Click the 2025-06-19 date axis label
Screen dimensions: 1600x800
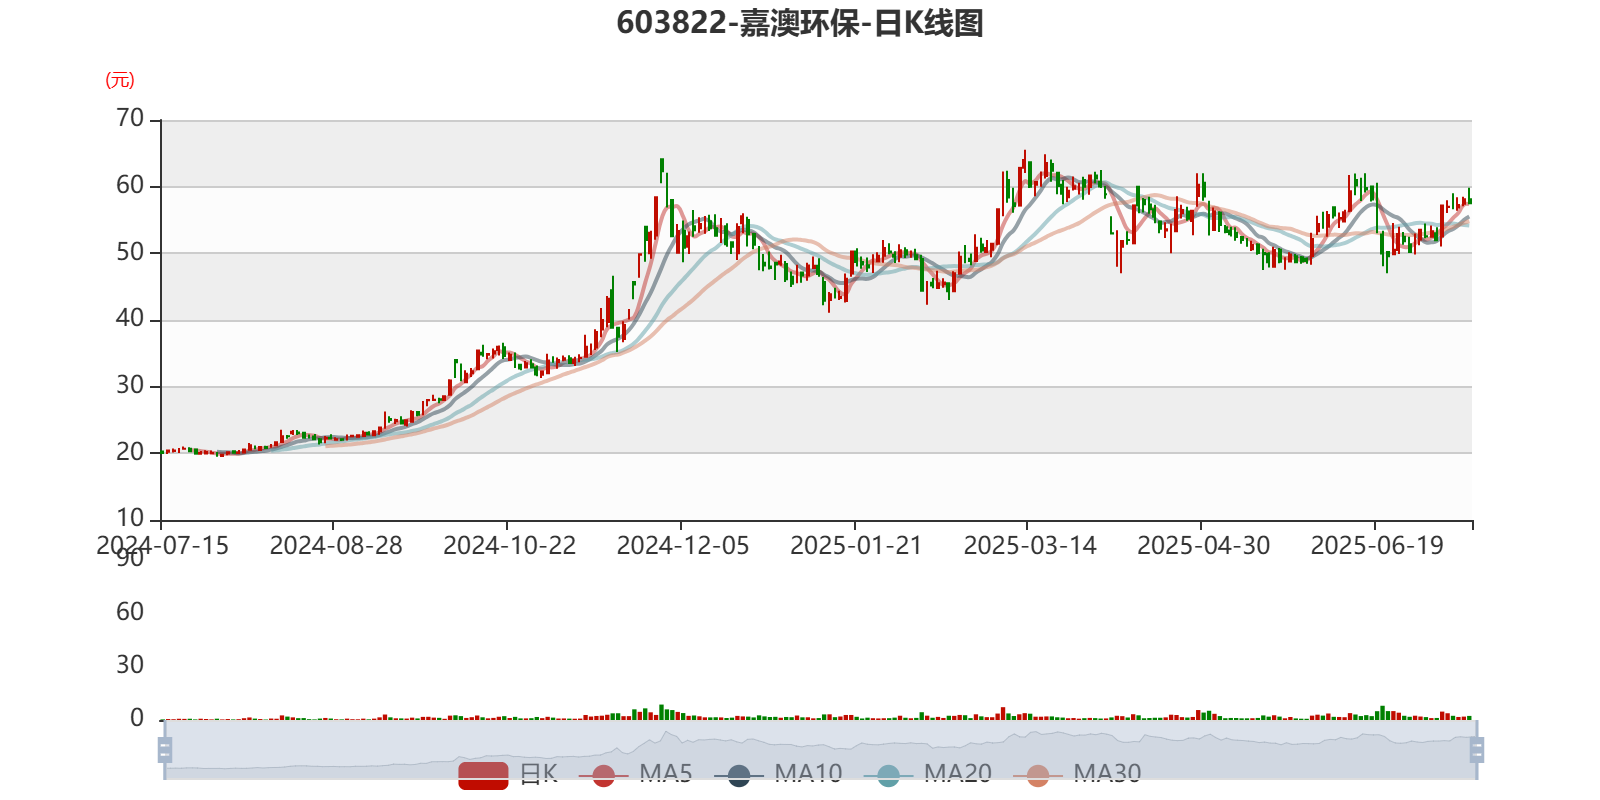1377,546
